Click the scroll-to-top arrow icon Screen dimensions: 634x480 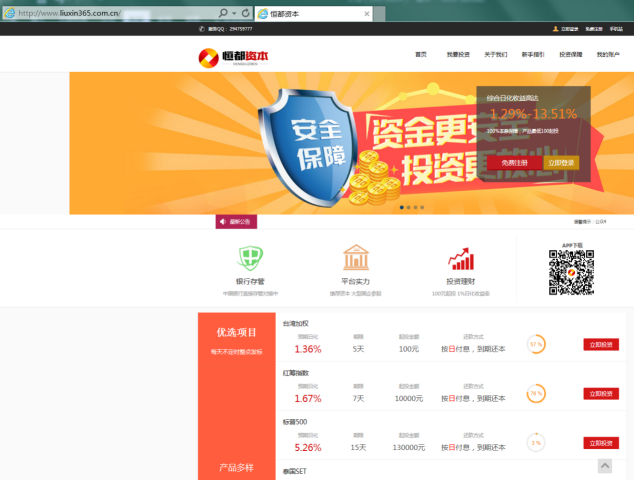605,466
